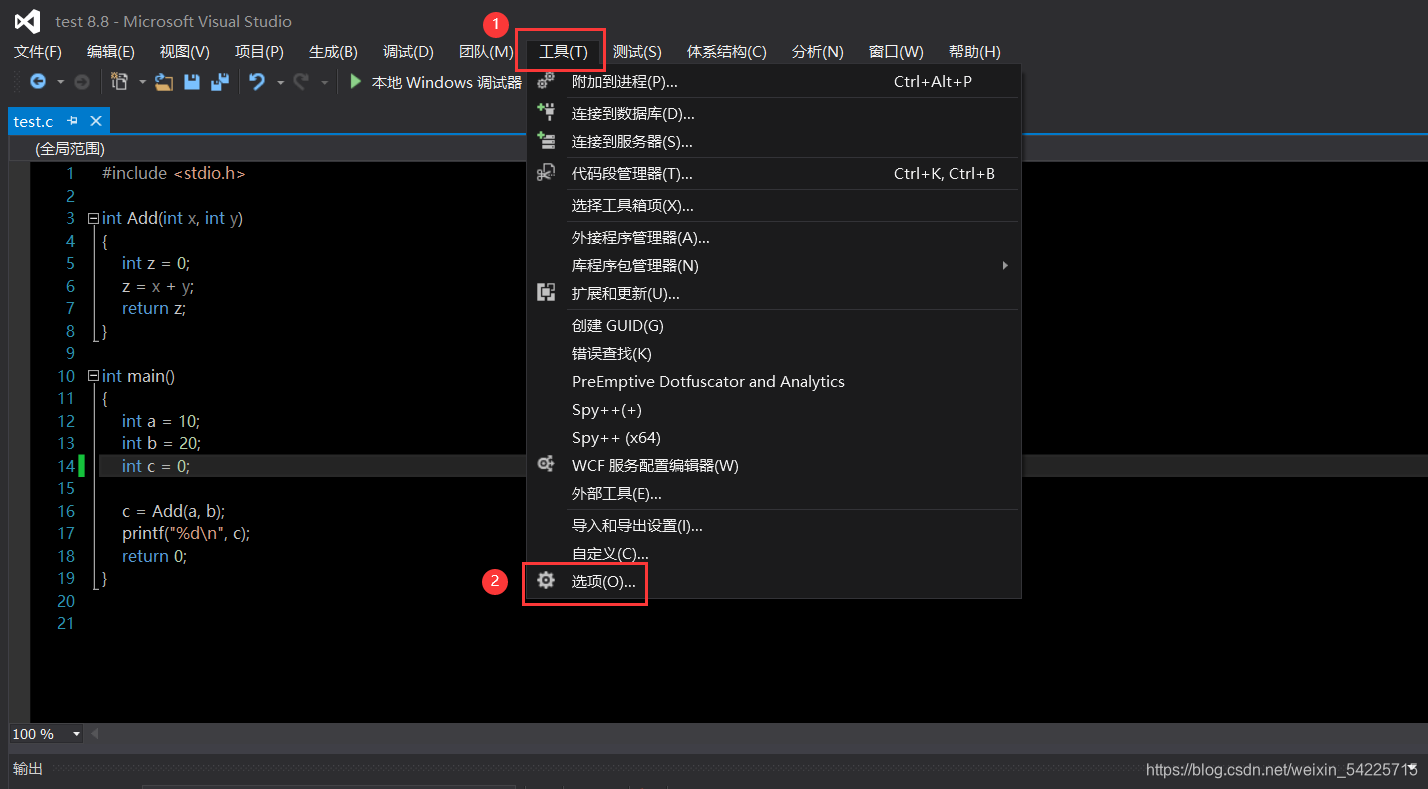1428x789 pixels.
Task: Open the 测试(S) menu
Action: [637, 52]
